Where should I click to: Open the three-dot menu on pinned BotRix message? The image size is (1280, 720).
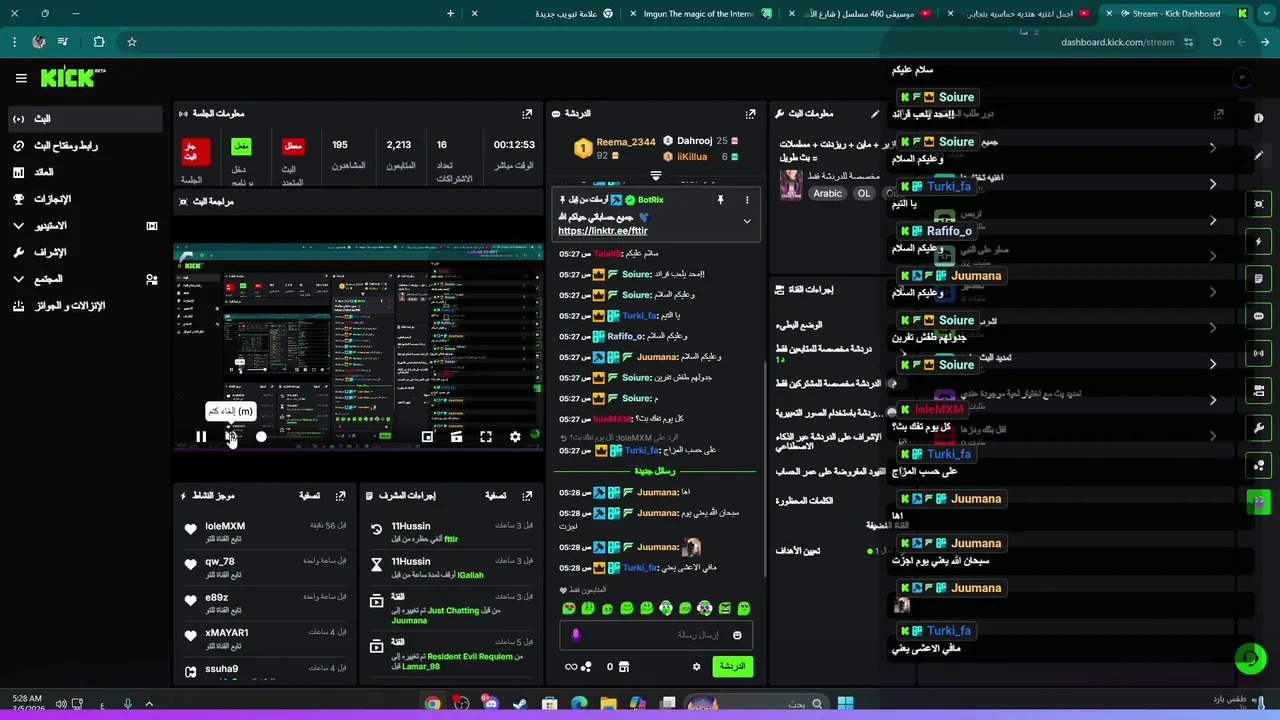coord(746,200)
